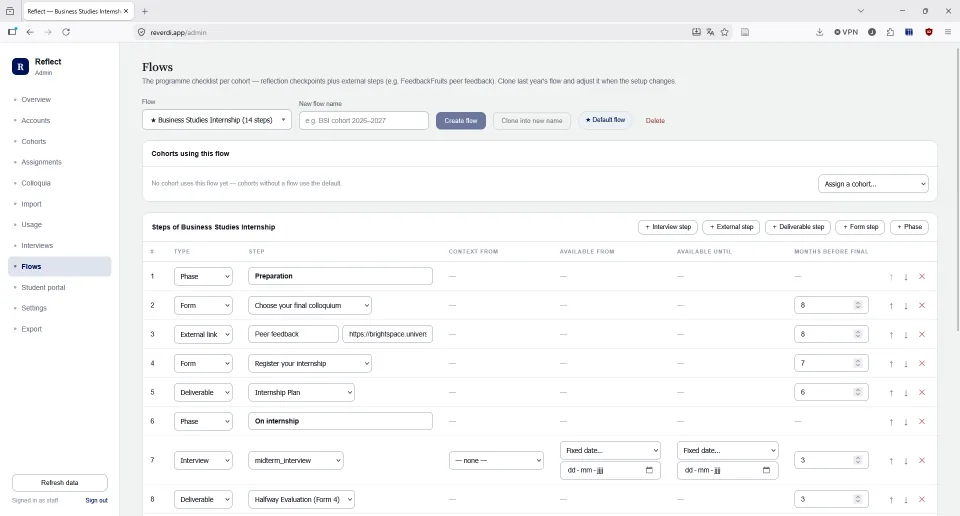Remove the Register your internship step

922,364
